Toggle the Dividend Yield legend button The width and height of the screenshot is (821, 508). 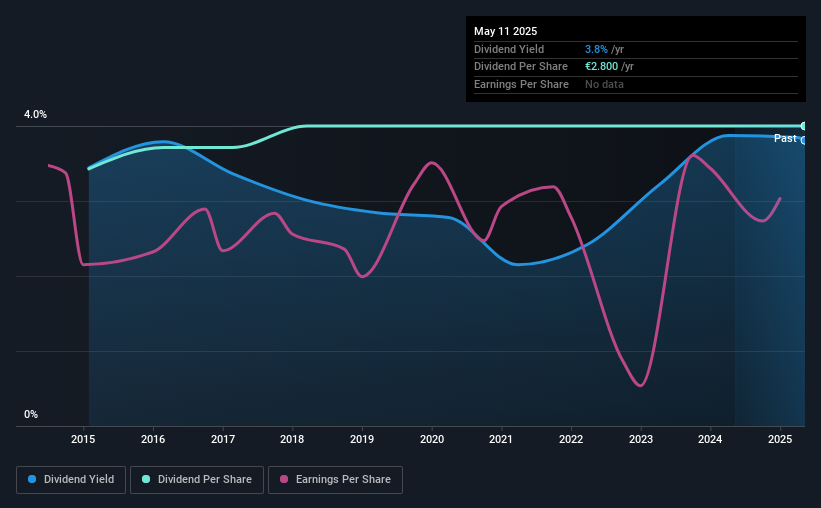point(71,480)
